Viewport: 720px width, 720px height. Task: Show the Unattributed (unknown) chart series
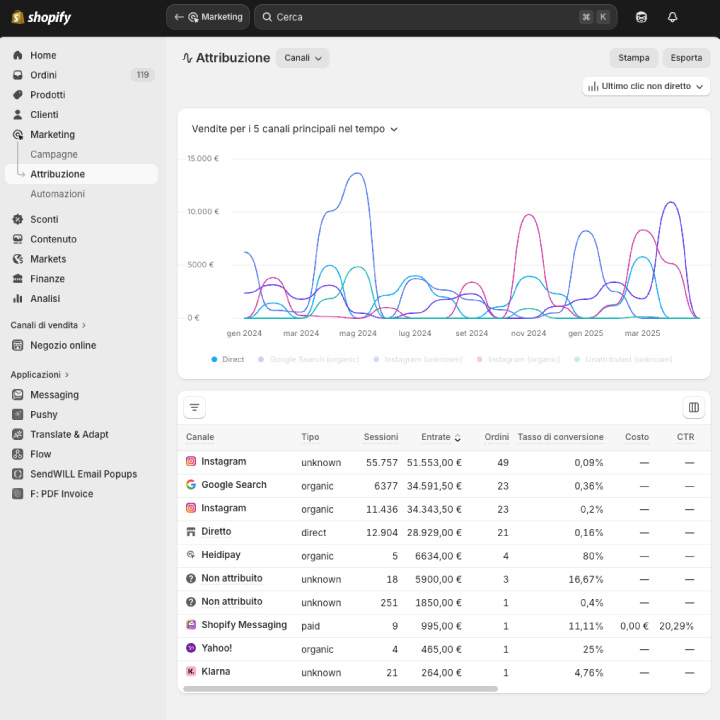[627, 359]
